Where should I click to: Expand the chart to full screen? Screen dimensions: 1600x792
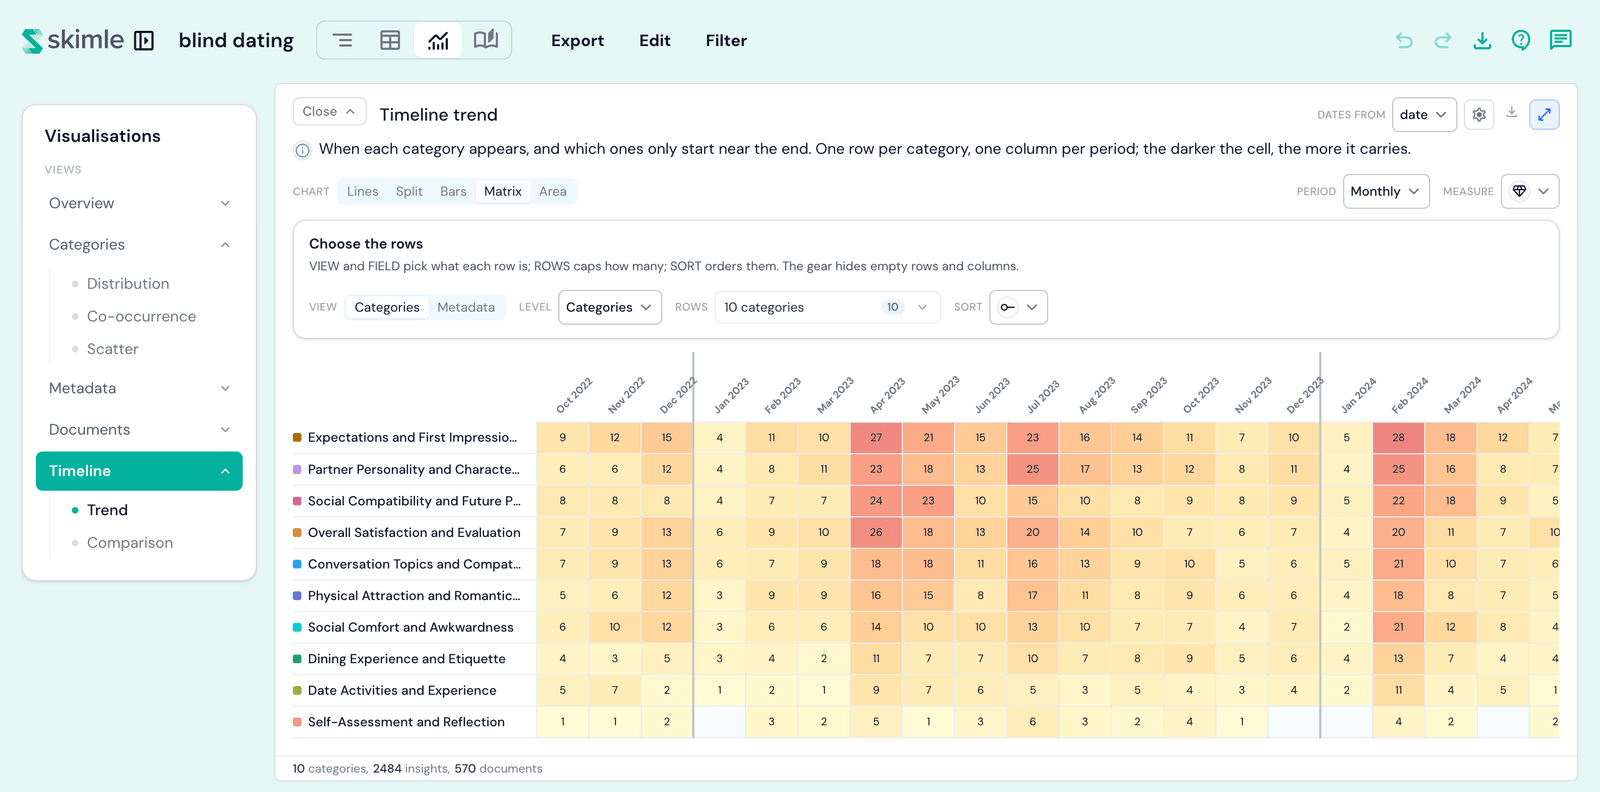pyautogui.click(x=1544, y=115)
